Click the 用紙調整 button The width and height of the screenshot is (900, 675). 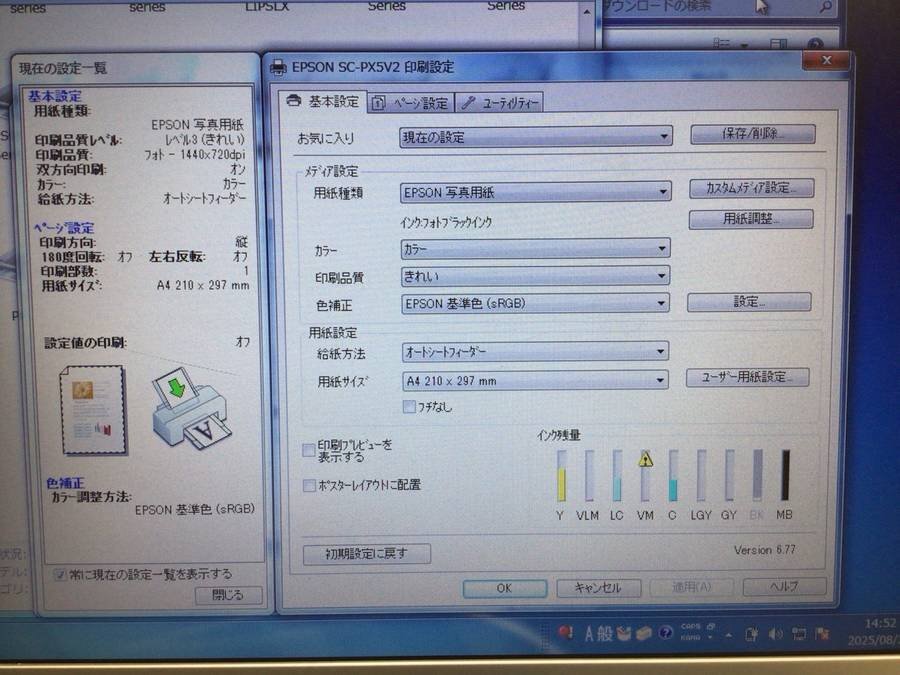[751, 219]
